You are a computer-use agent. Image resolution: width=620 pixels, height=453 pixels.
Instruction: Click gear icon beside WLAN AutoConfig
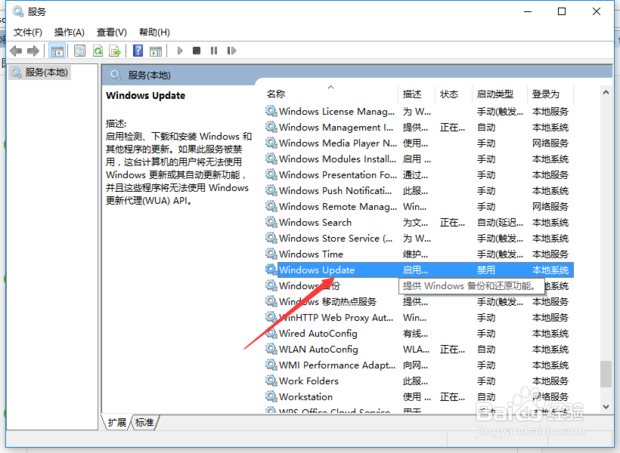tap(271, 349)
